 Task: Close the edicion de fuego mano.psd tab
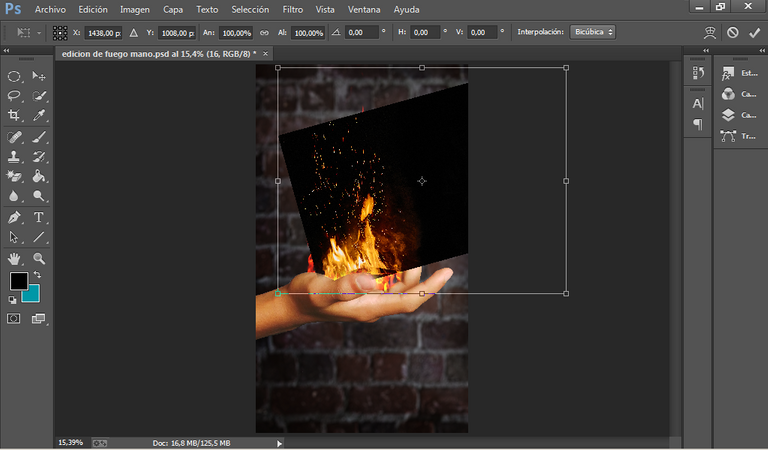[265, 53]
